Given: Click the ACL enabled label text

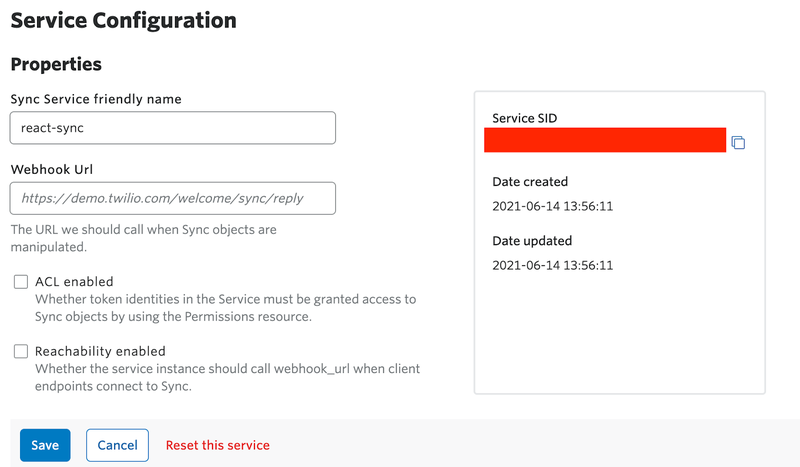Looking at the screenshot, I should click(x=74, y=282).
